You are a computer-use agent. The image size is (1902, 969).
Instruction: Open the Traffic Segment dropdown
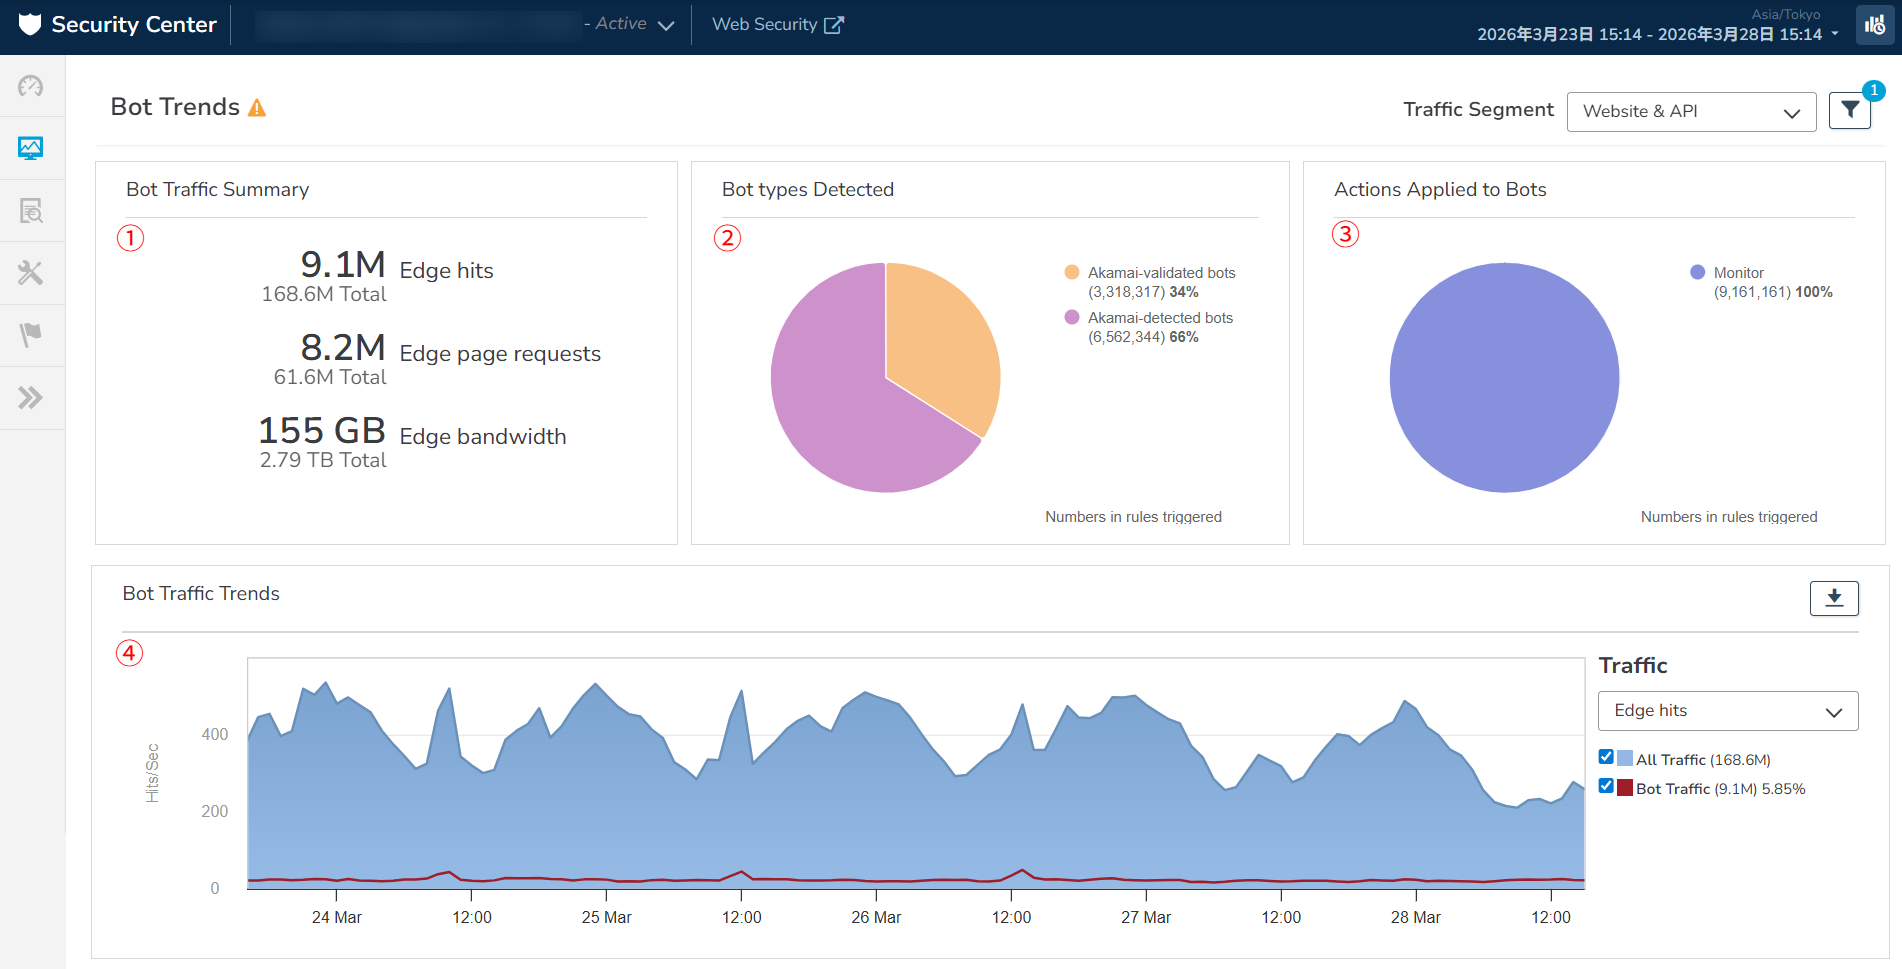[x=1690, y=112]
